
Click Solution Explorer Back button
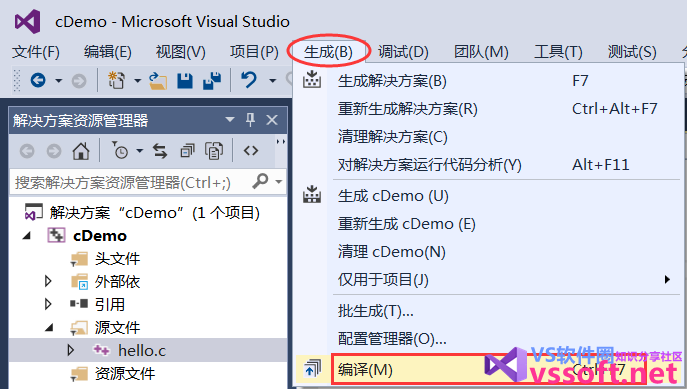pos(27,151)
